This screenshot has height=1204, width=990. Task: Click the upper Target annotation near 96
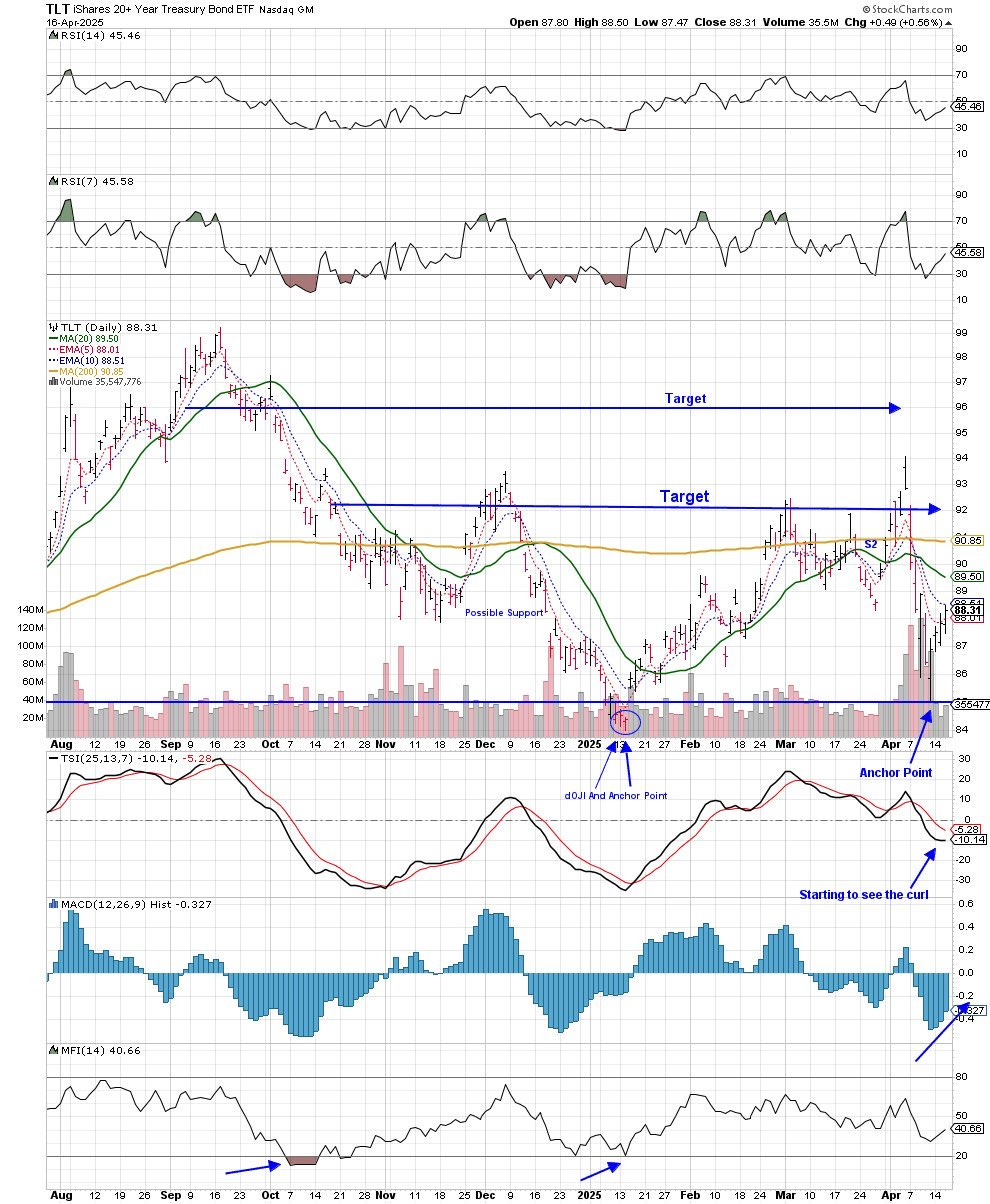point(685,398)
